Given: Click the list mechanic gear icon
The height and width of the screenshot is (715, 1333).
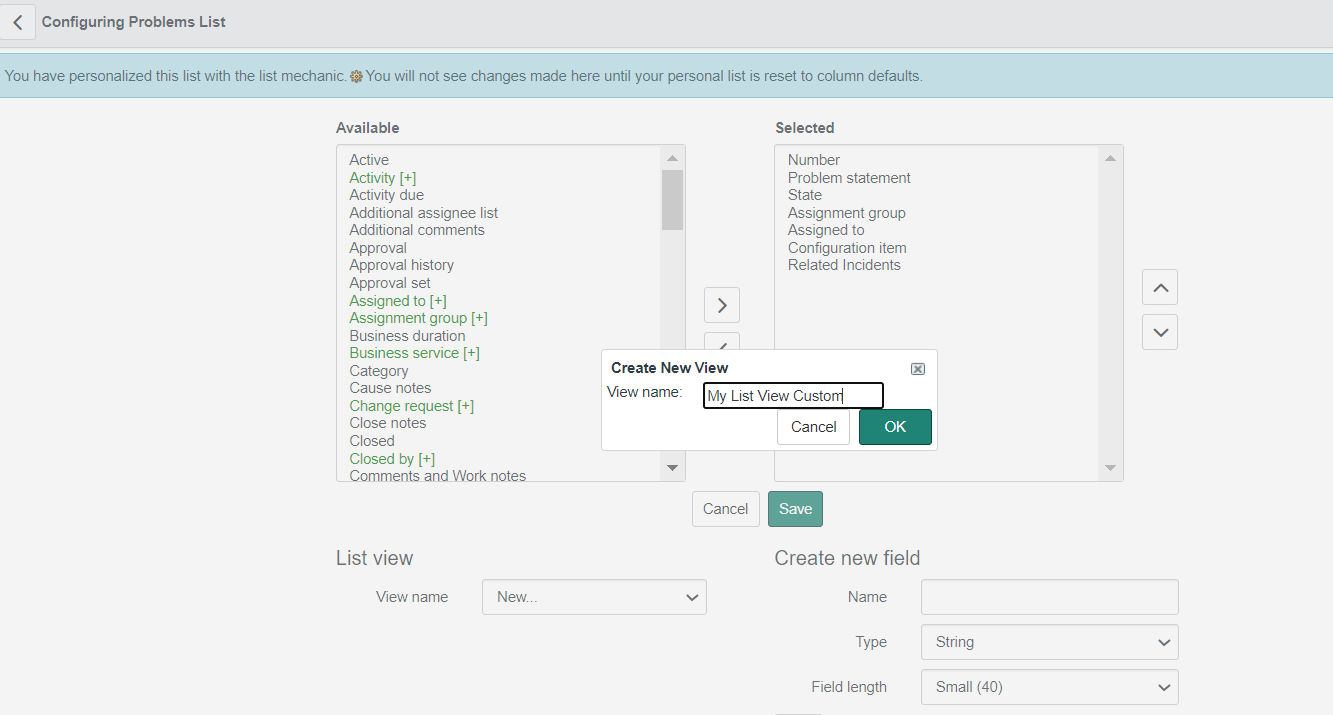Looking at the screenshot, I should coord(356,75).
